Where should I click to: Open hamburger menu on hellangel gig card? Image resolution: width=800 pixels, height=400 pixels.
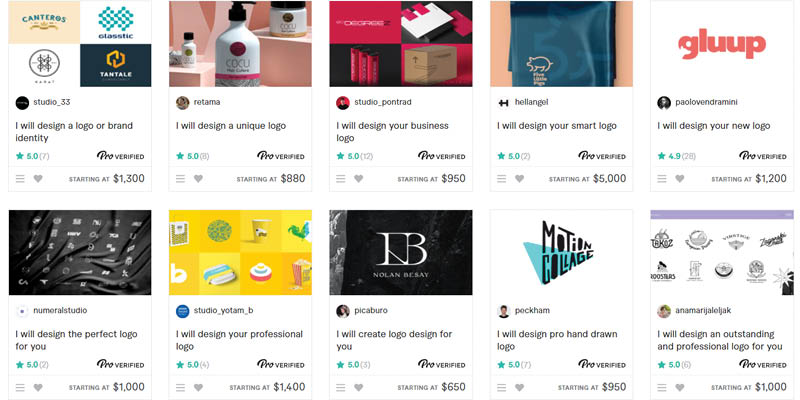[x=502, y=179]
